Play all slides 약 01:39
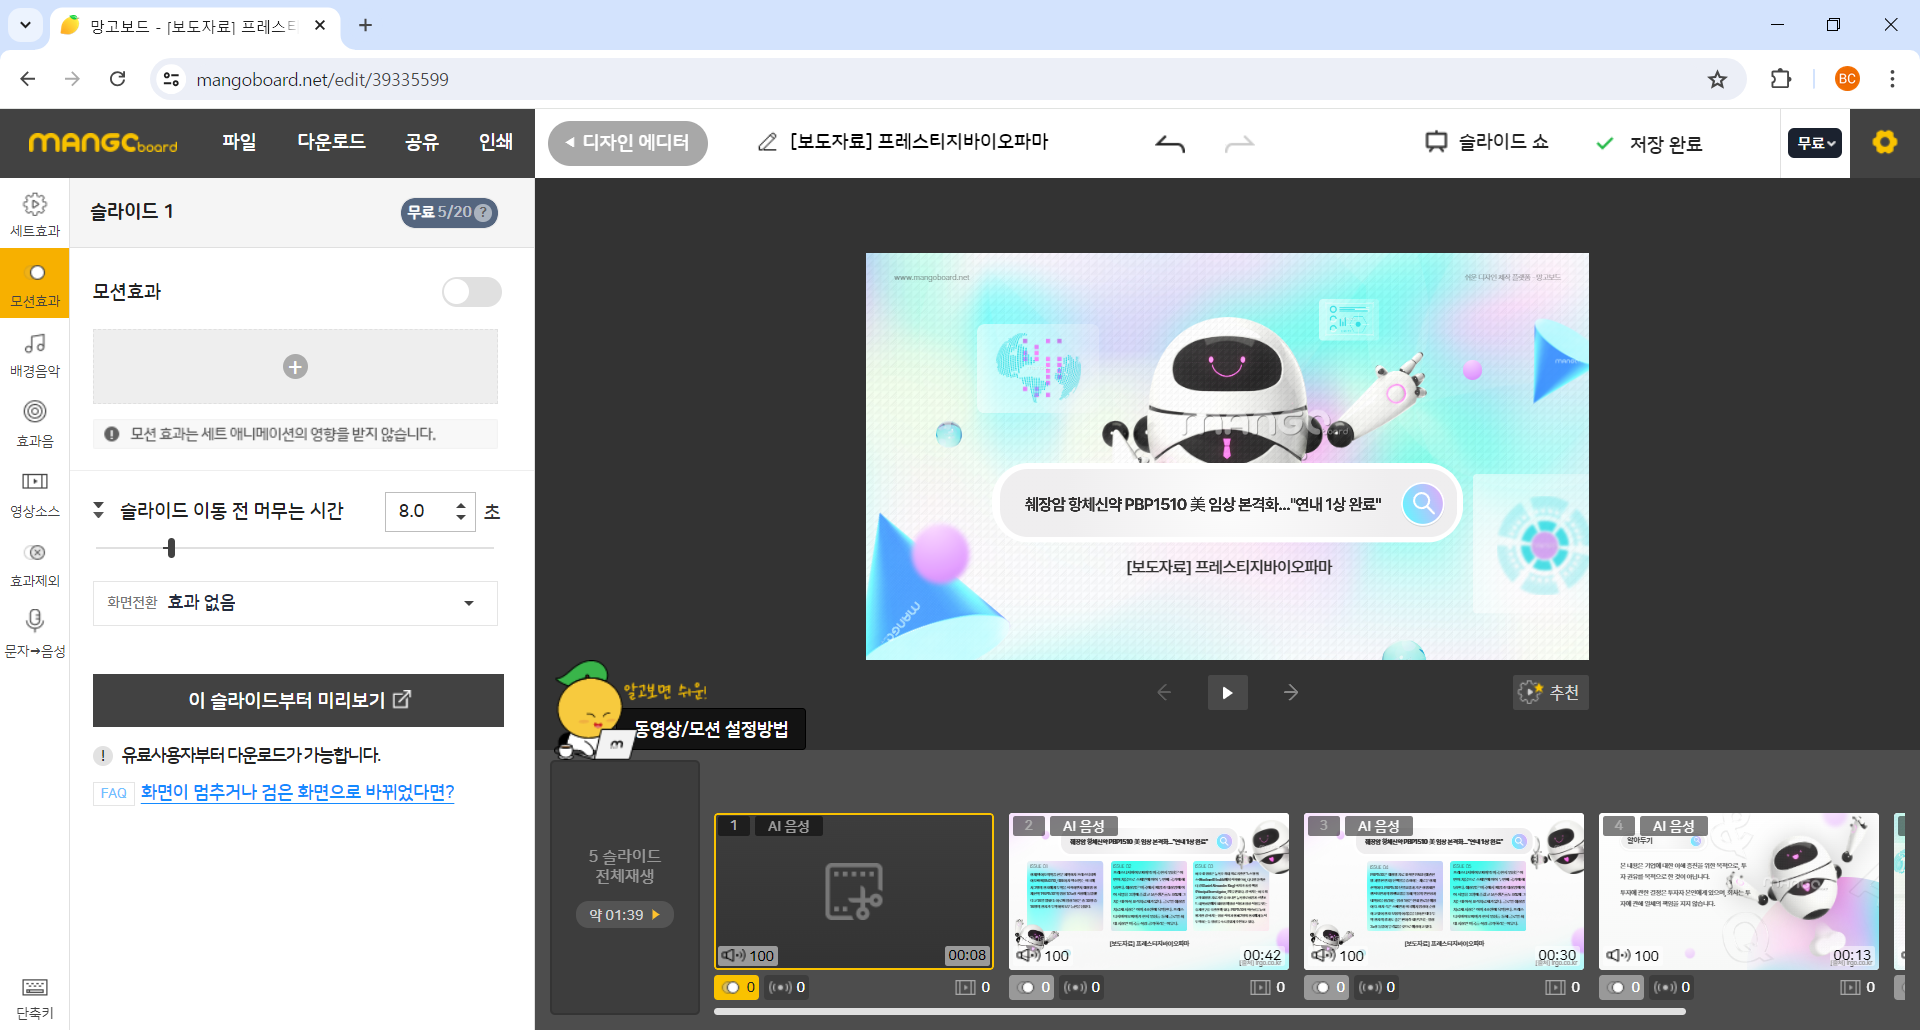The image size is (1920, 1030). tap(625, 914)
